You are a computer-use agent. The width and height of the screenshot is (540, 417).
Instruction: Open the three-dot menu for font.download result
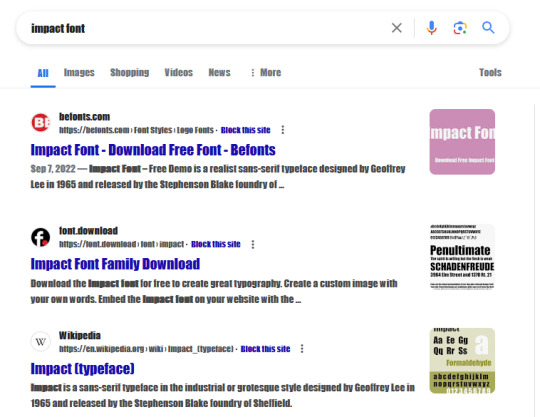click(x=253, y=244)
